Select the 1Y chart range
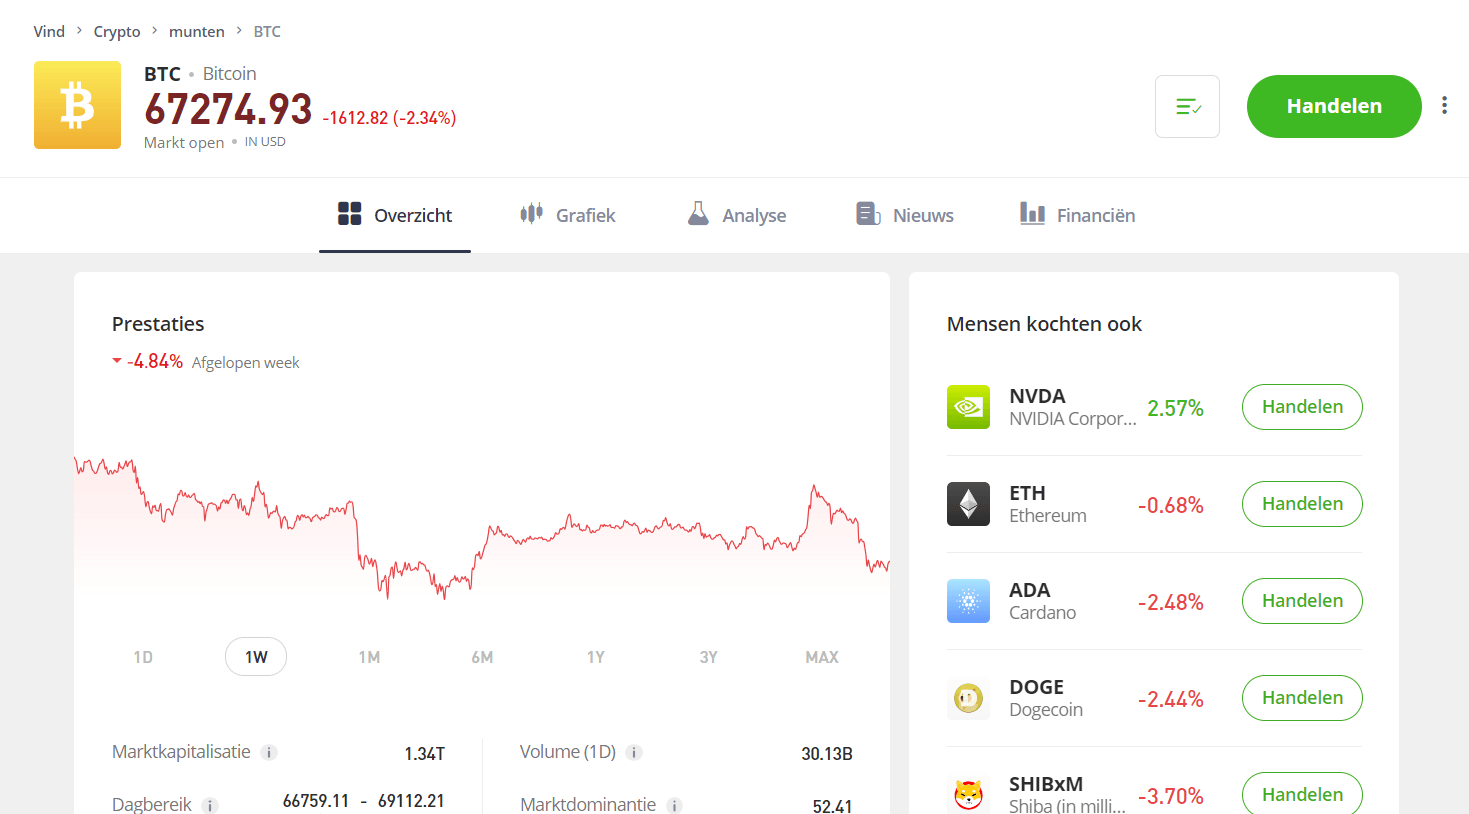Image resolution: width=1469 pixels, height=814 pixels. coord(596,657)
